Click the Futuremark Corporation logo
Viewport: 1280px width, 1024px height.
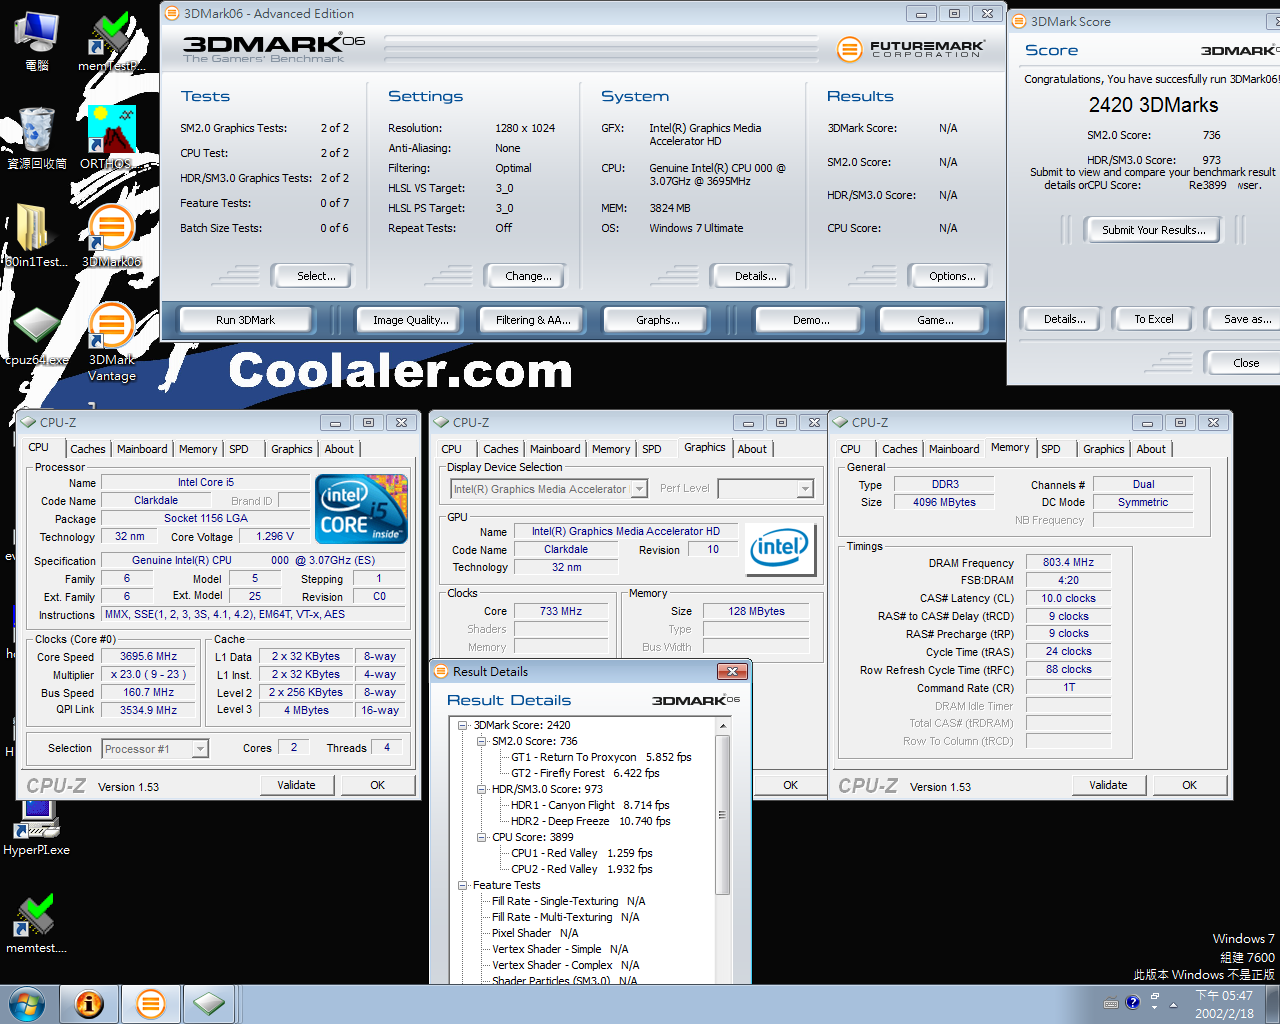tap(911, 48)
